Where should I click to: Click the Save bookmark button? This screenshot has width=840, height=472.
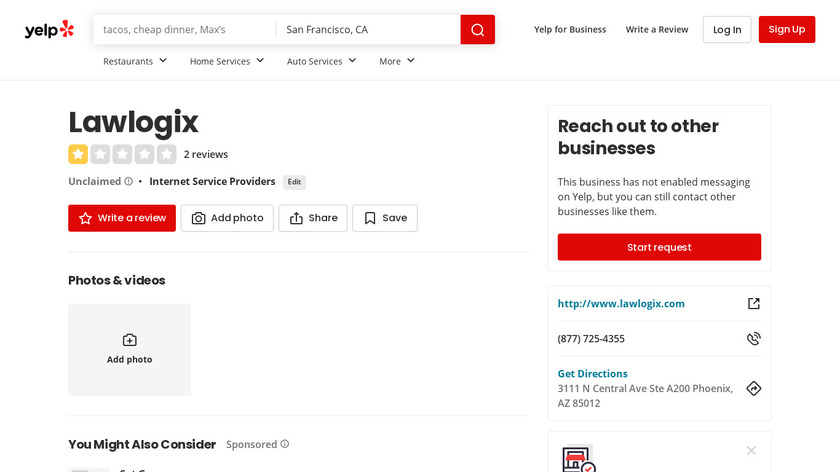tap(385, 218)
